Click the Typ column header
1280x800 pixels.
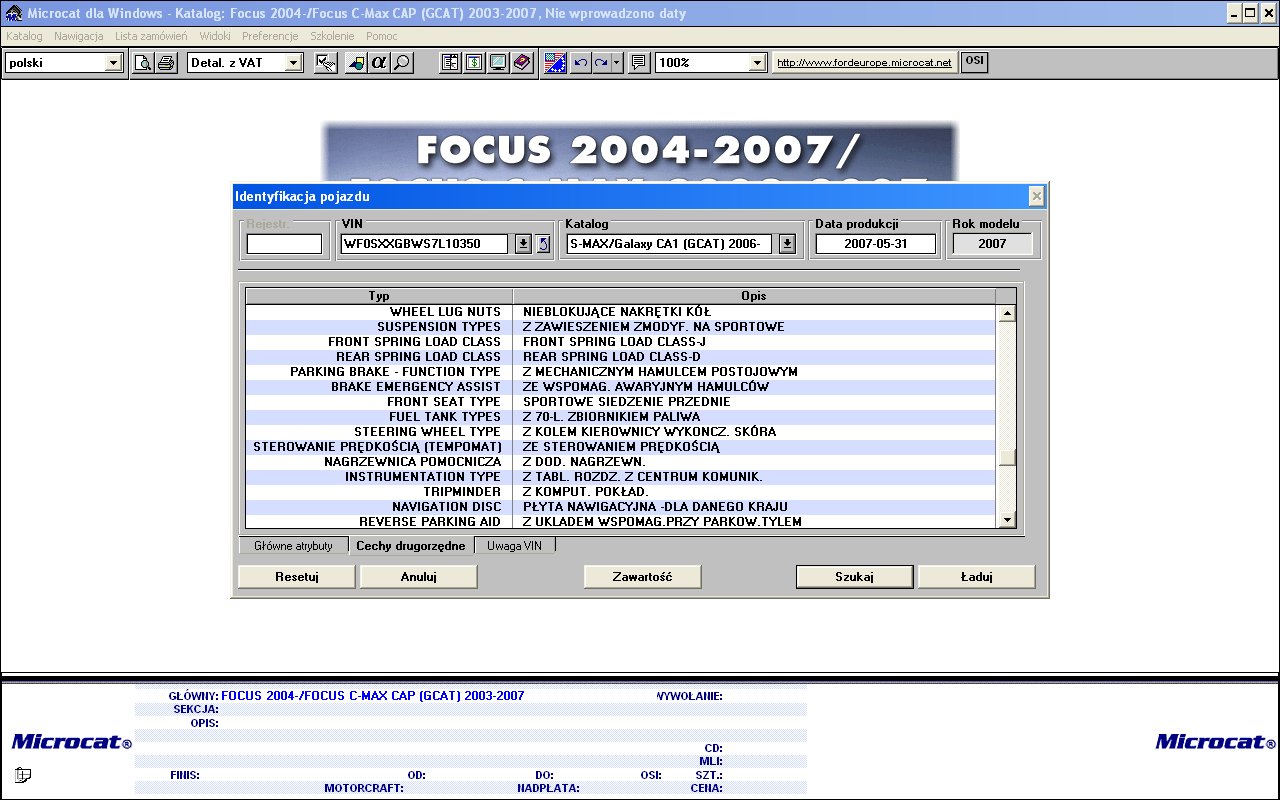click(x=379, y=296)
